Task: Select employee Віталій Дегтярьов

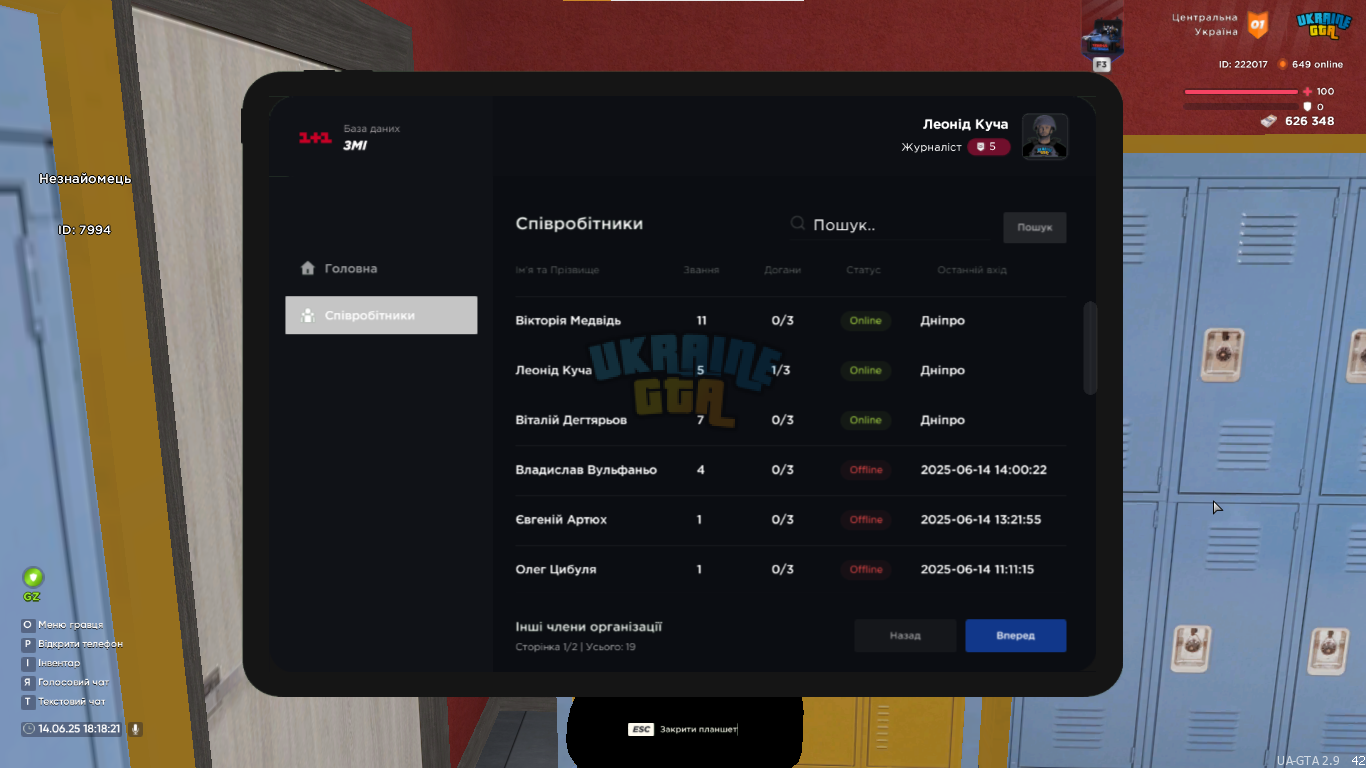Action: pyautogui.click(x=571, y=420)
